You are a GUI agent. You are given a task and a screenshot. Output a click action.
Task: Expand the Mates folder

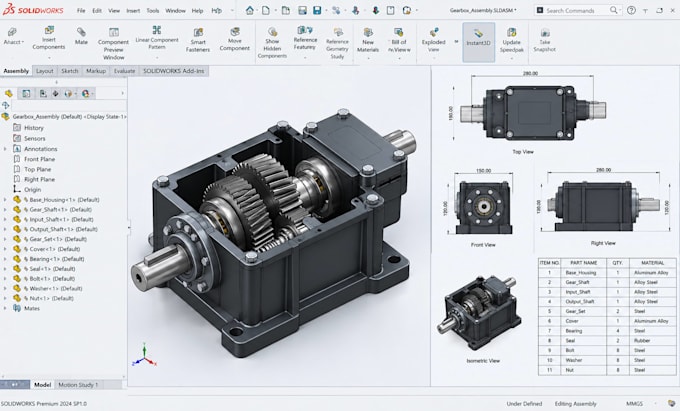tap(5, 308)
